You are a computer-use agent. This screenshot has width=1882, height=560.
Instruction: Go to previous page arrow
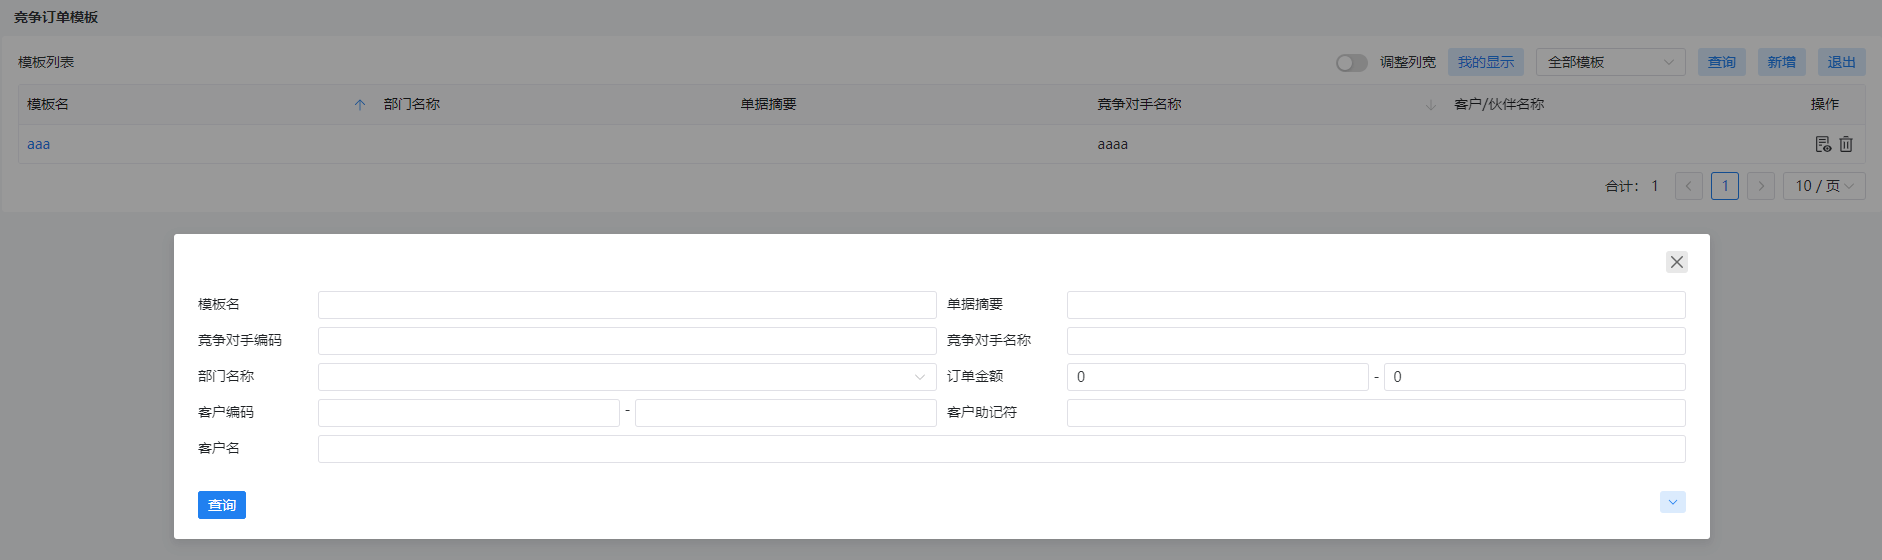1689,186
